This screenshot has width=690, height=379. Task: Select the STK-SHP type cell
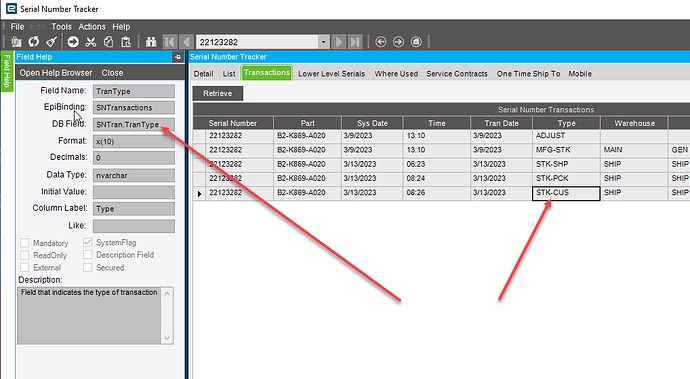click(566, 164)
